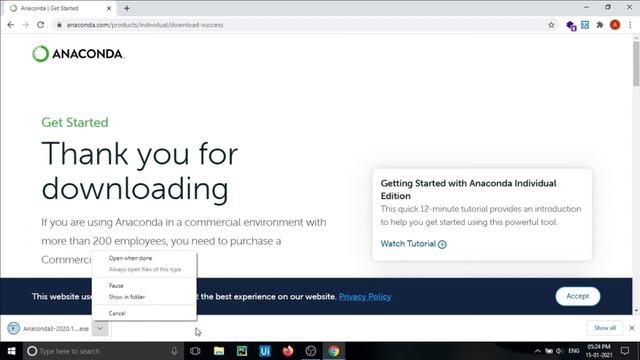Reload the Anaconda page

tap(40, 25)
